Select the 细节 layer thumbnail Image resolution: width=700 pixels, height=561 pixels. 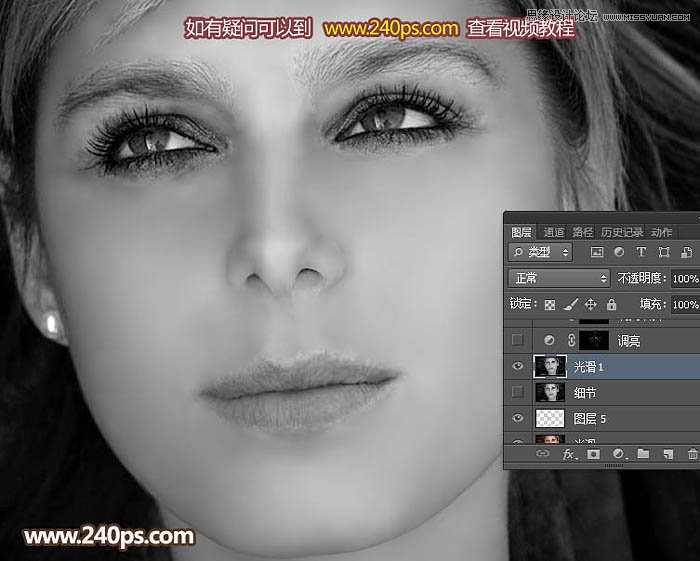pyautogui.click(x=550, y=392)
